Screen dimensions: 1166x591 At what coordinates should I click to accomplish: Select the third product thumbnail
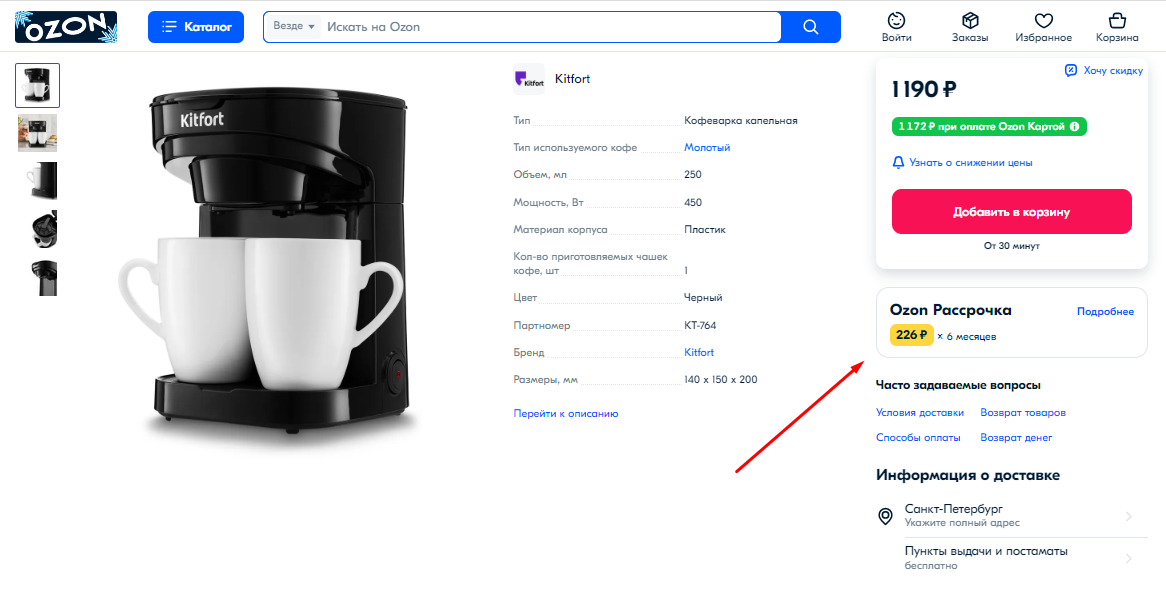click(x=37, y=181)
